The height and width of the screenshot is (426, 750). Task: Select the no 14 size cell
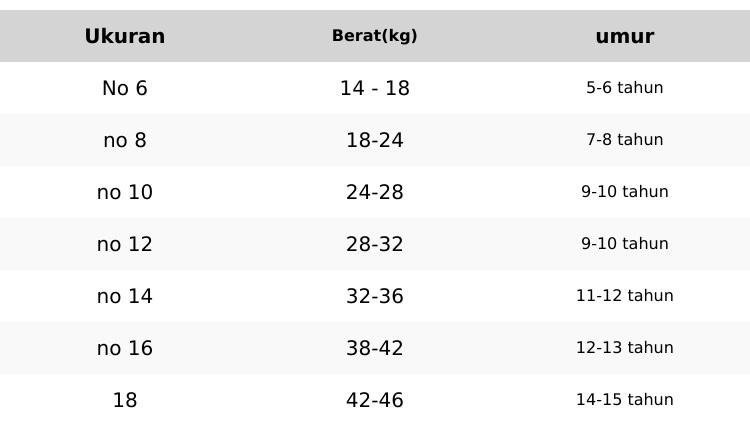click(x=125, y=296)
